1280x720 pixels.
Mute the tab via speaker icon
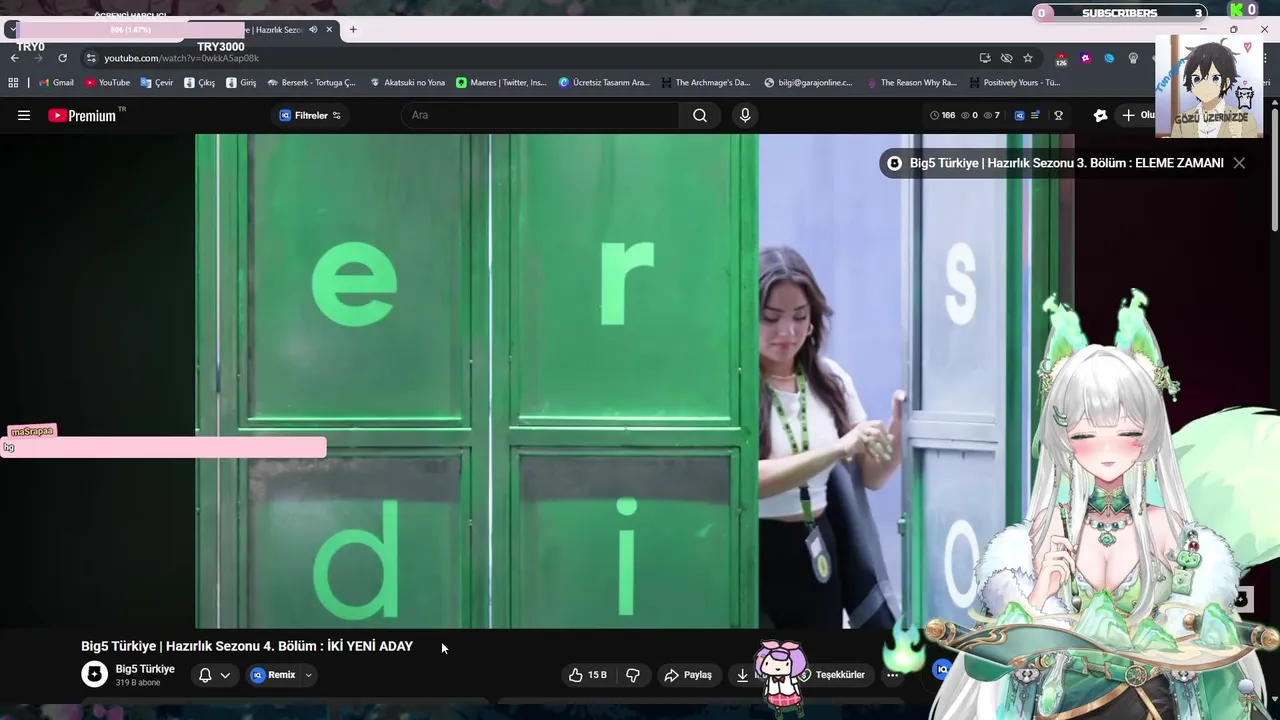tap(313, 29)
